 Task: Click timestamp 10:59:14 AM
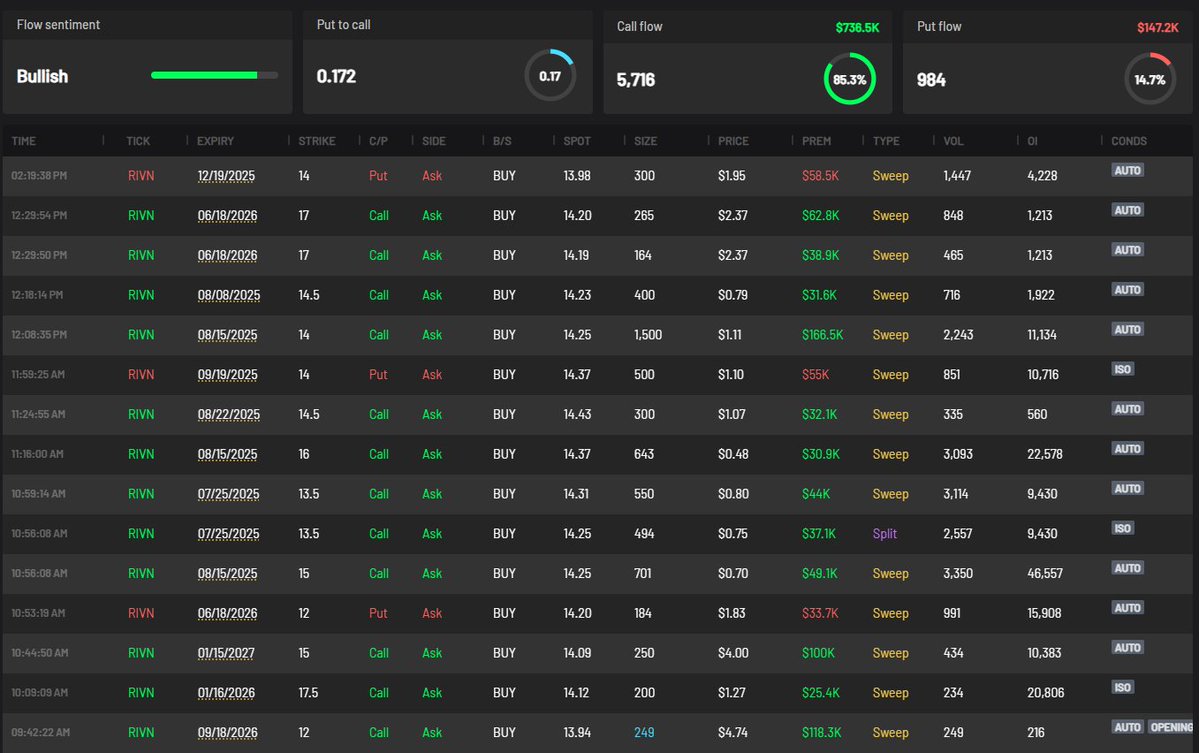(x=38, y=494)
